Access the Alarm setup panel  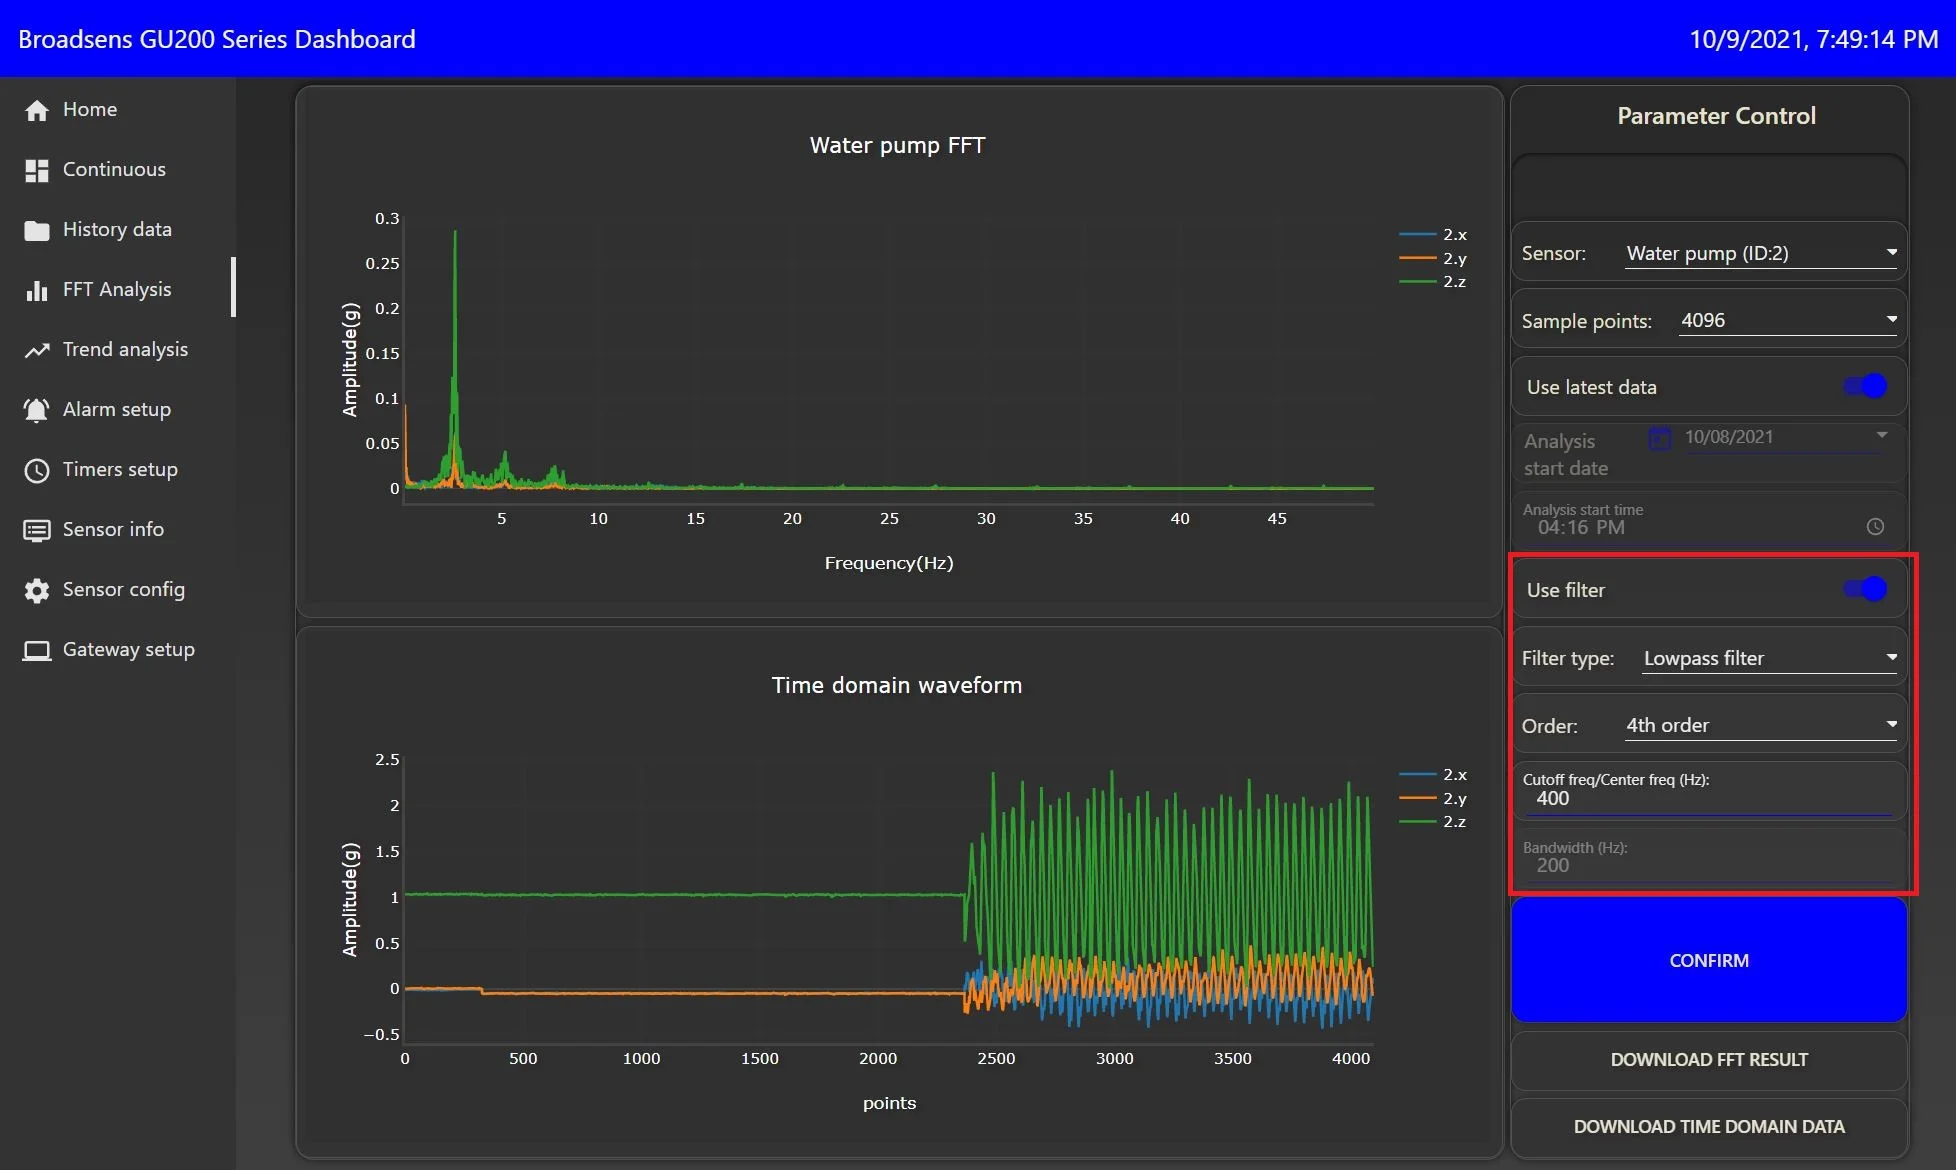116,408
